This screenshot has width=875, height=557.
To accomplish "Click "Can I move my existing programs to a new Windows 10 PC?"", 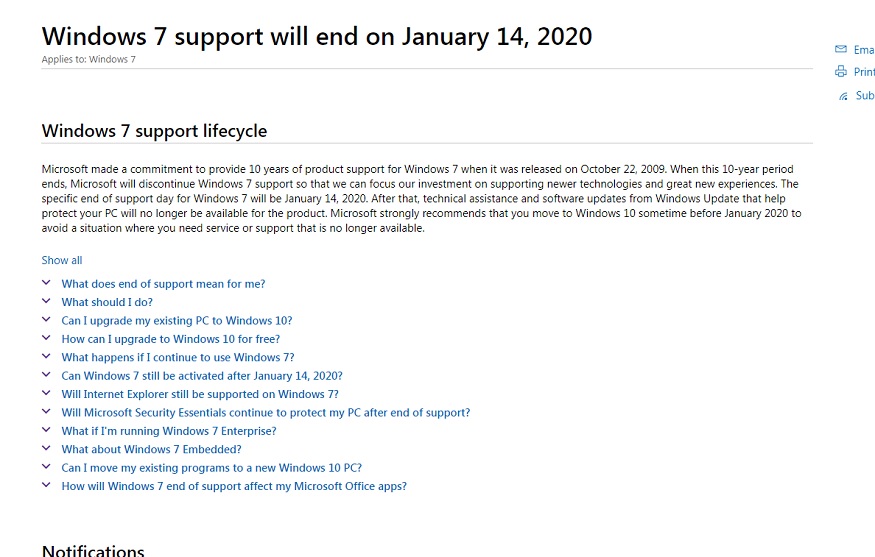I will coord(211,467).
